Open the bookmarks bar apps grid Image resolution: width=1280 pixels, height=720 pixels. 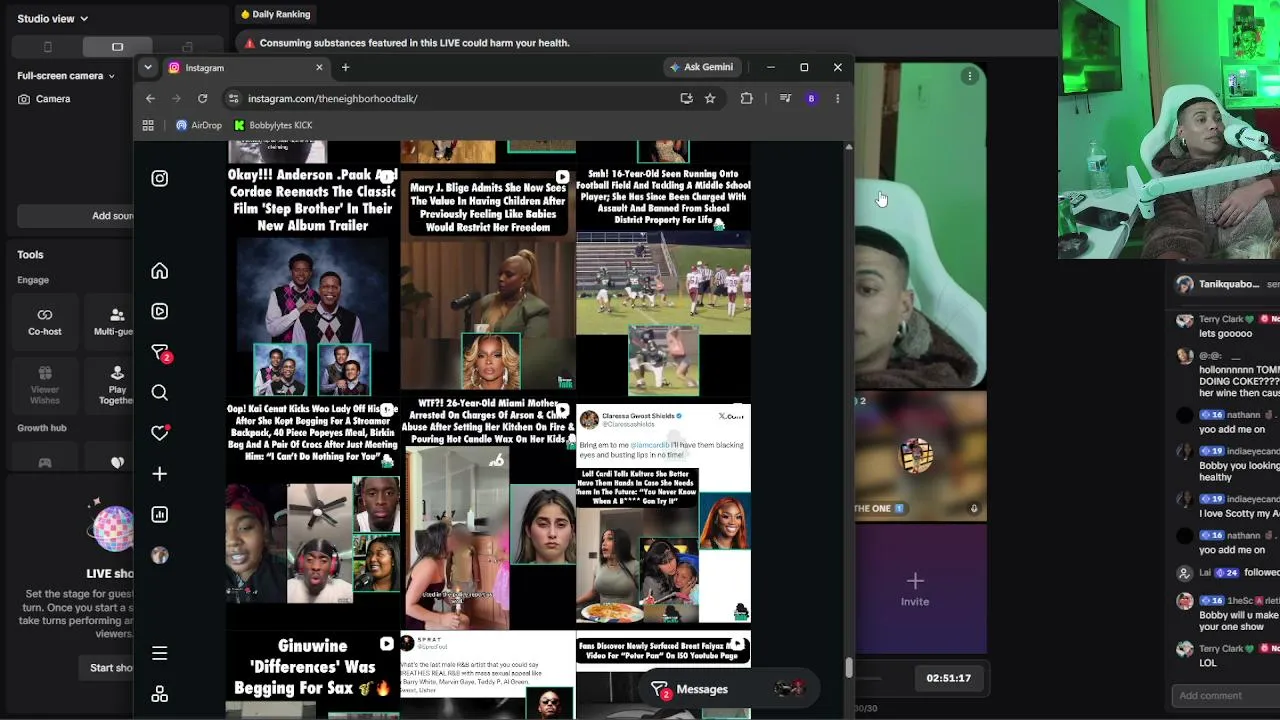point(148,125)
